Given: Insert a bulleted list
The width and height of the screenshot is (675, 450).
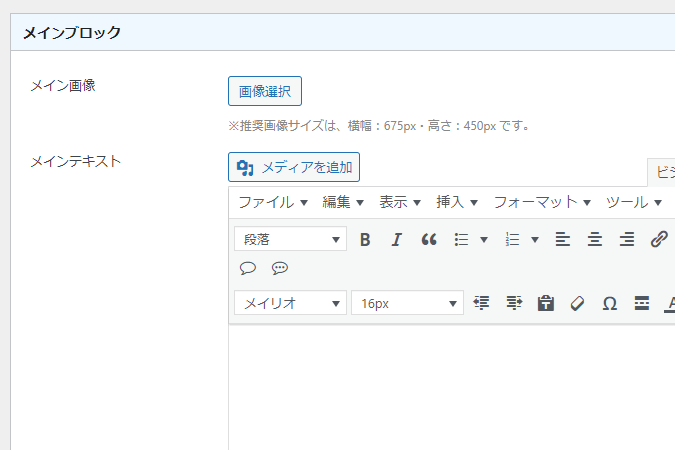Looking at the screenshot, I should pos(461,239).
